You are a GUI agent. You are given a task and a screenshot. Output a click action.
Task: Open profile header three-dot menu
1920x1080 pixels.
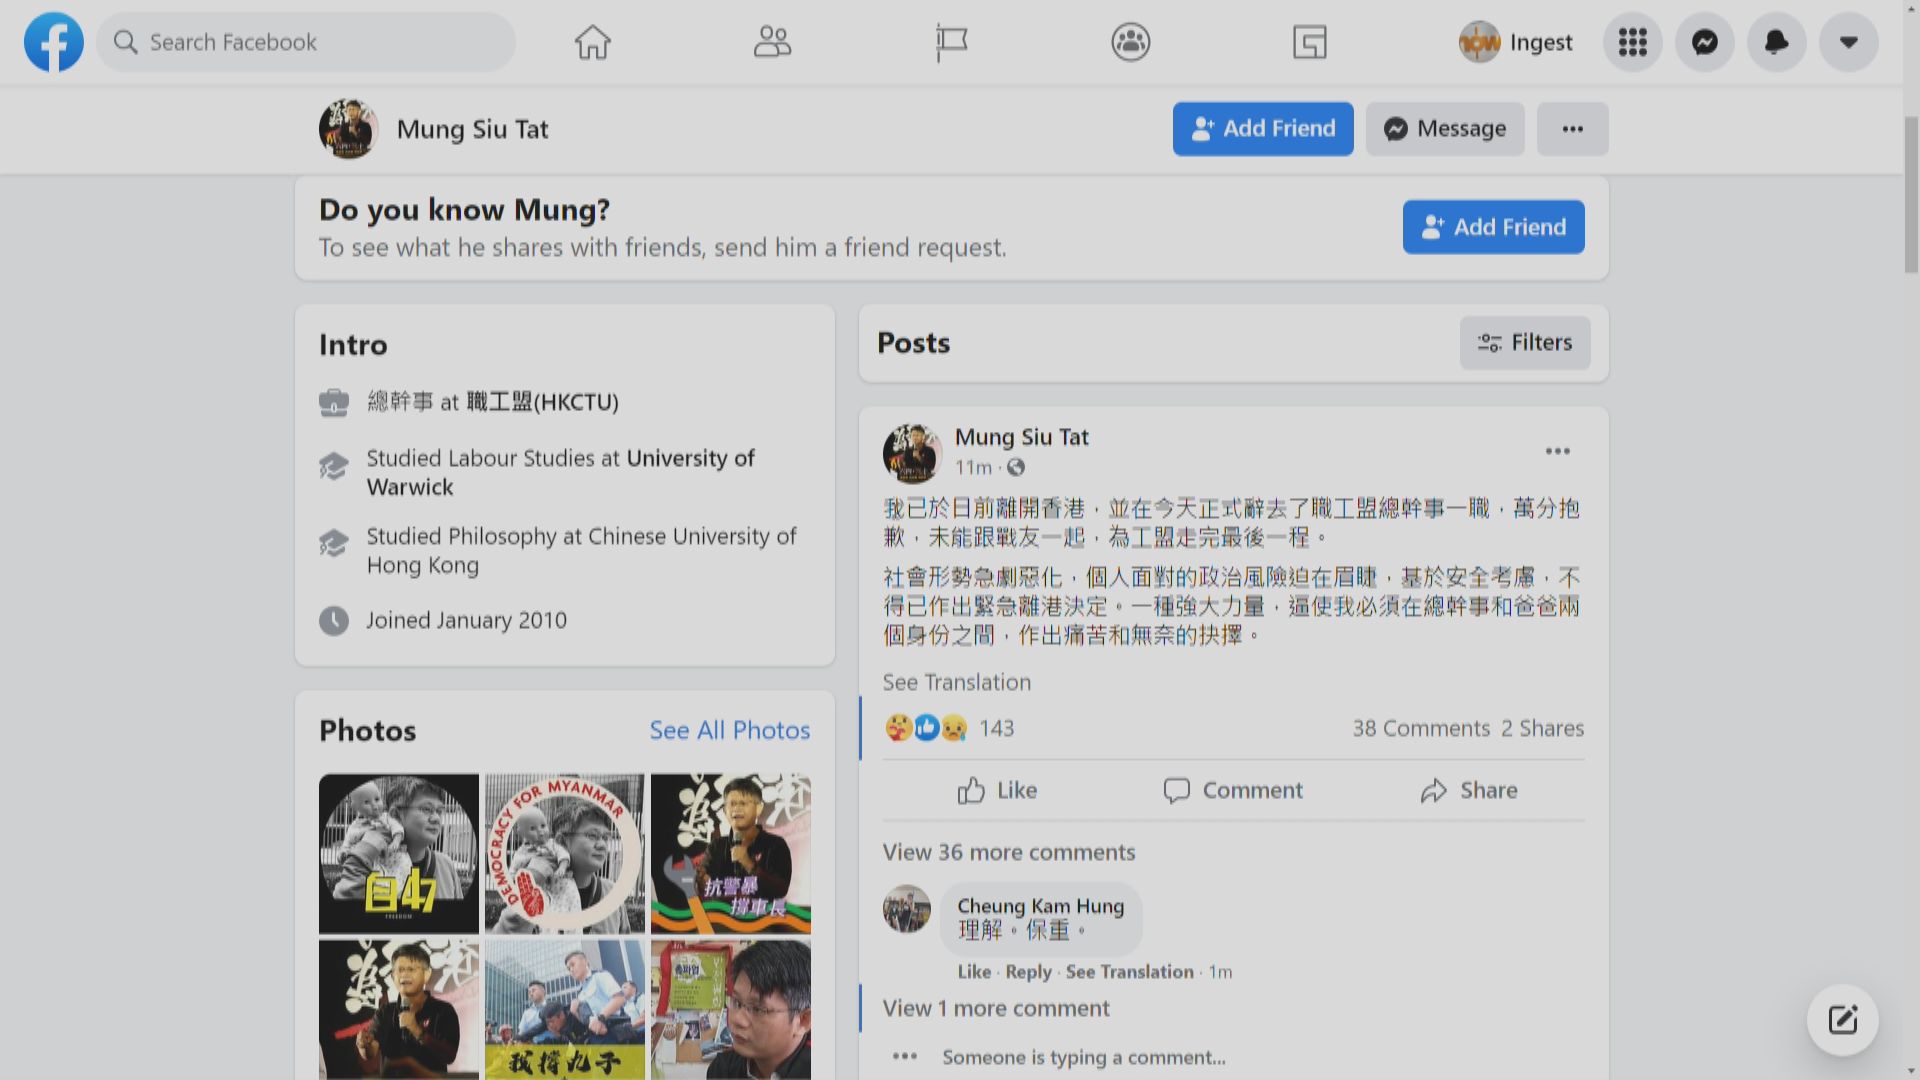click(x=1572, y=129)
